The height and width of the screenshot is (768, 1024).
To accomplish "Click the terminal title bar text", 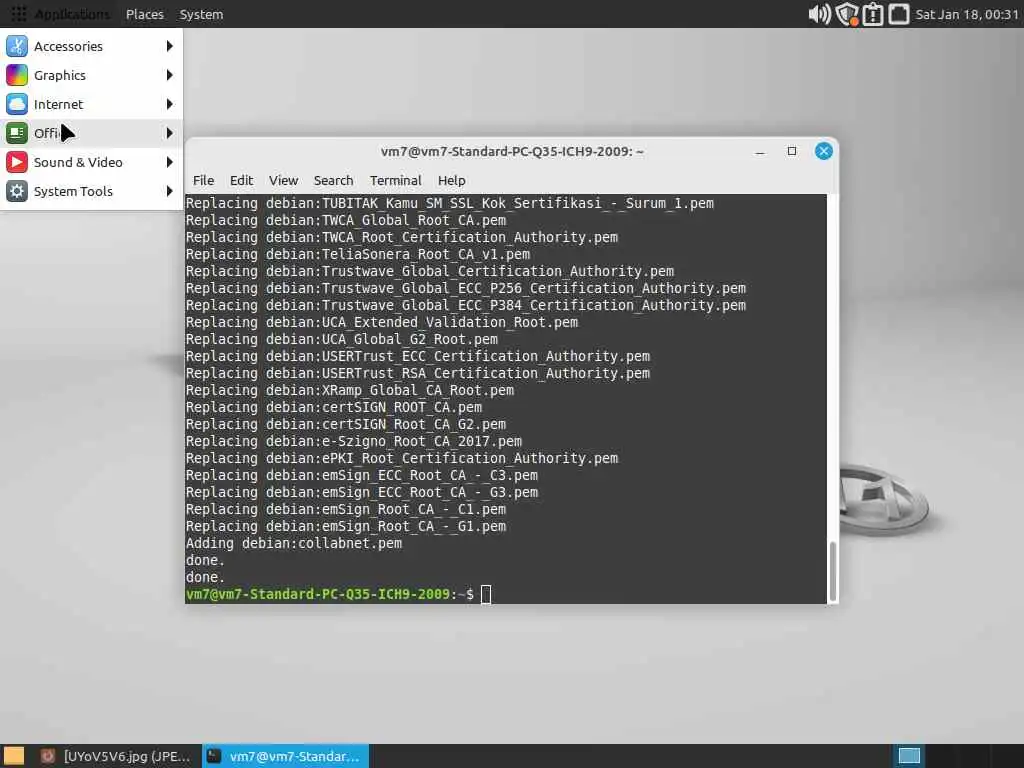I will [512, 152].
